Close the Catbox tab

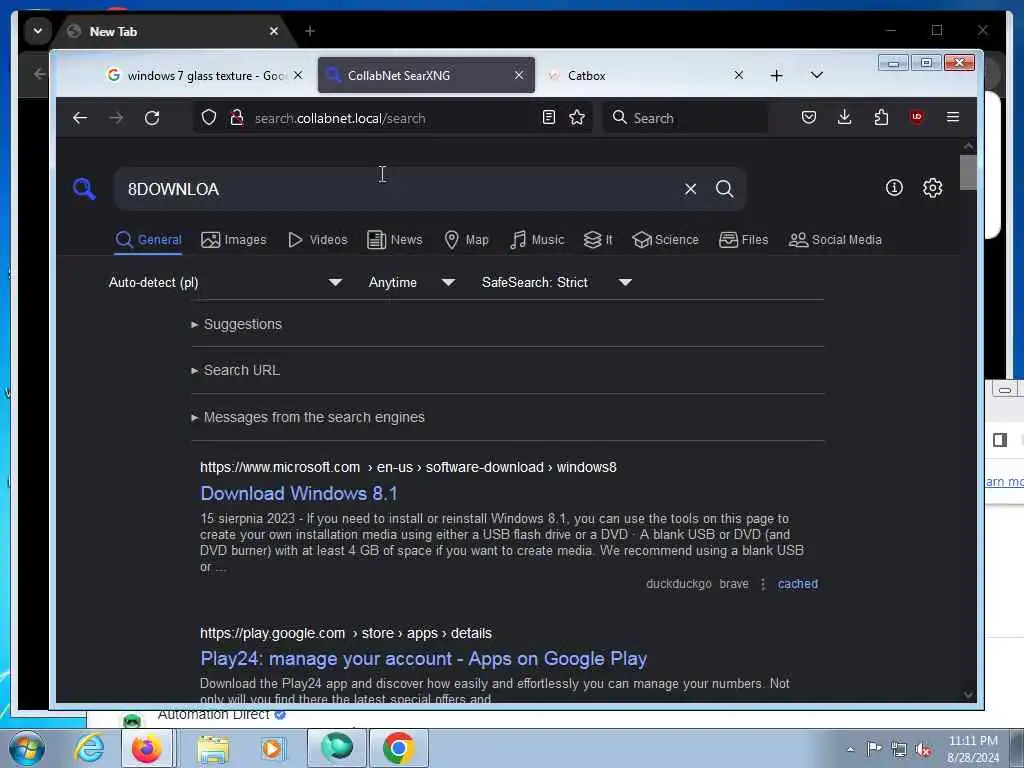739,75
